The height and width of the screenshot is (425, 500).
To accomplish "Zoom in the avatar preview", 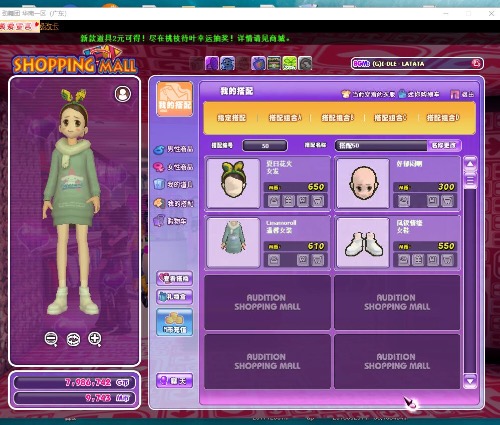I will tap(95, 339).
